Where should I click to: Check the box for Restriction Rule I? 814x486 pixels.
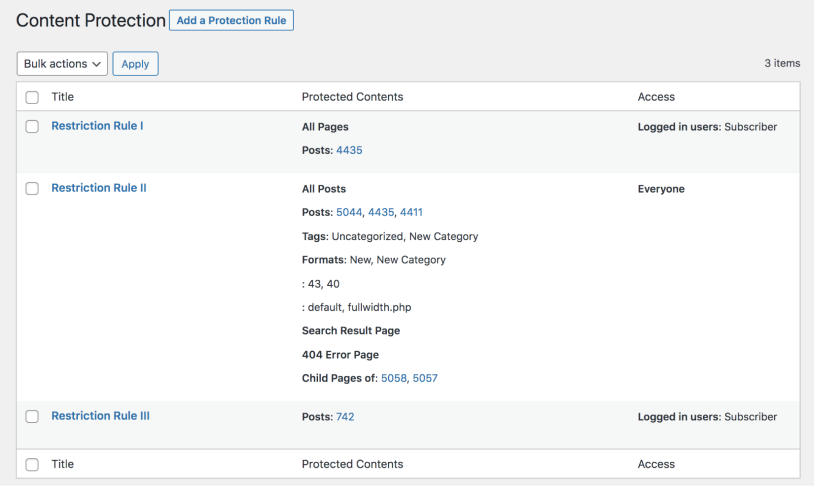coord(32,126)
